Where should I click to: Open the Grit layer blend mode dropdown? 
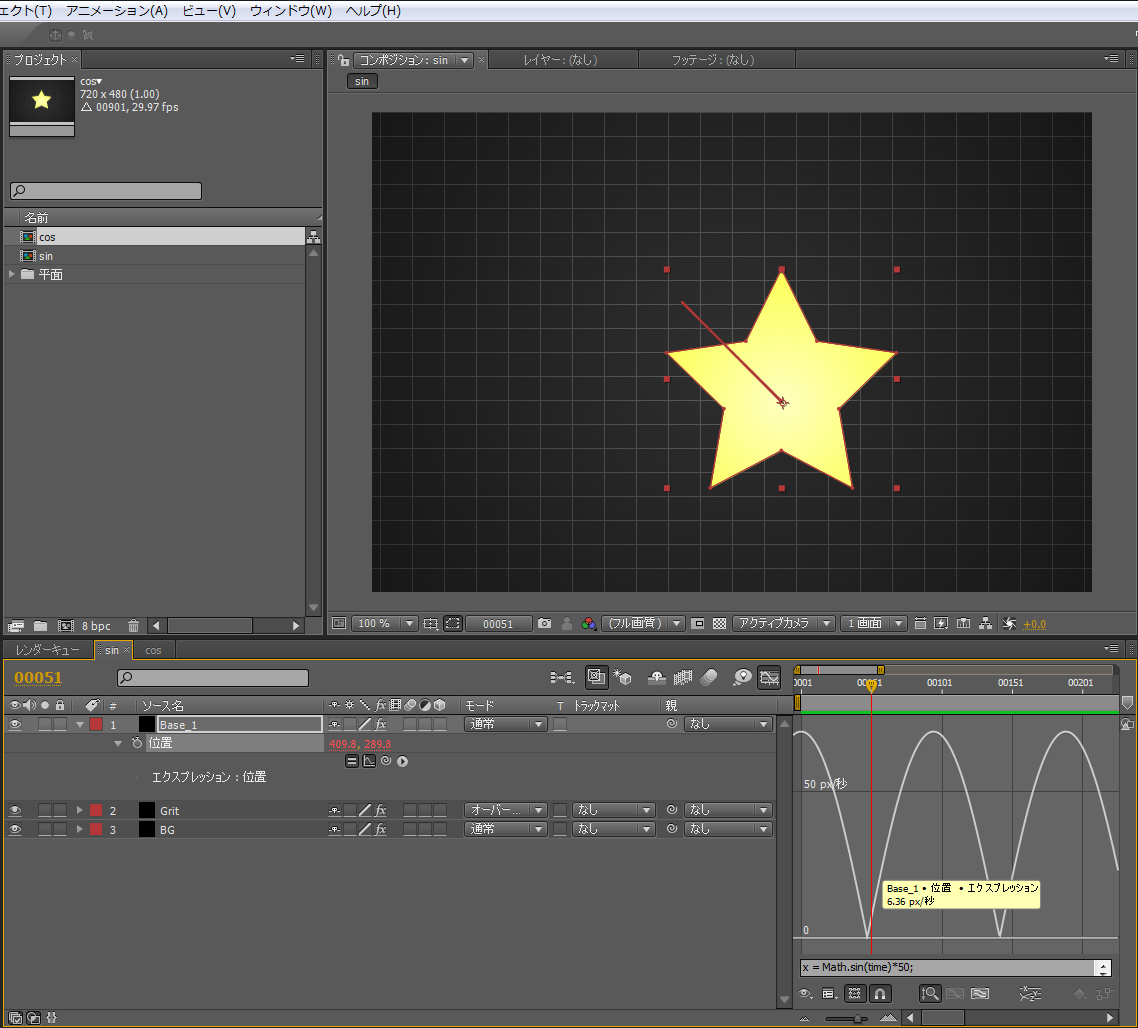(505, 810)
